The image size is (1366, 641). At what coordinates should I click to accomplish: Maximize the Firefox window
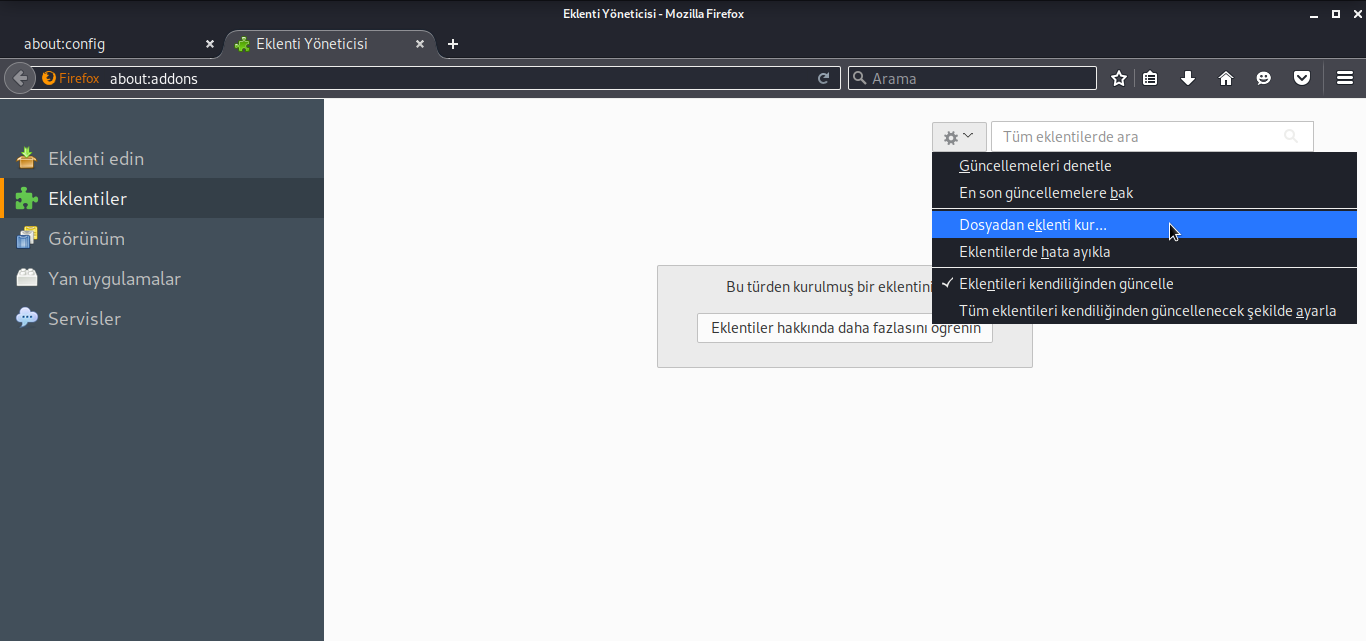[1335, 13]
